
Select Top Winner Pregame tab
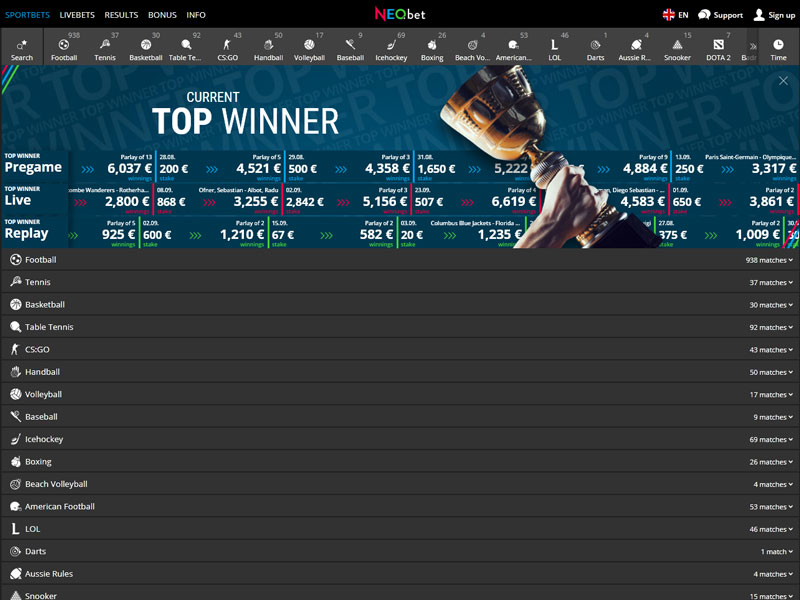(34, 164)
